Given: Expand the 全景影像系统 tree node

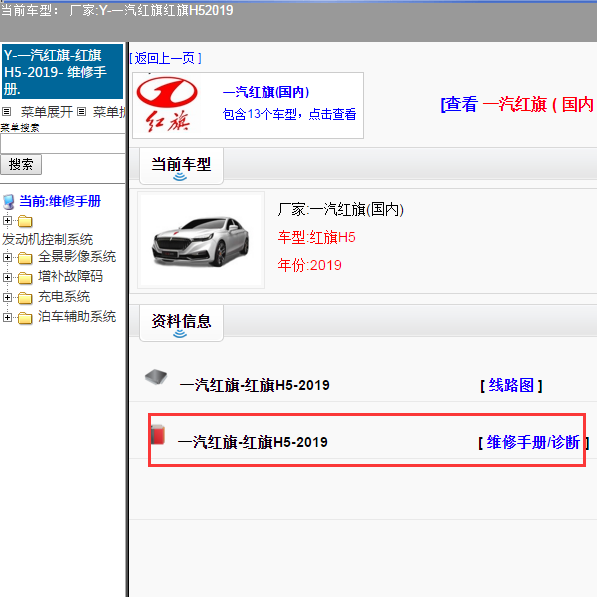Looking at the screenshot, I should click(x=7, y=257).
